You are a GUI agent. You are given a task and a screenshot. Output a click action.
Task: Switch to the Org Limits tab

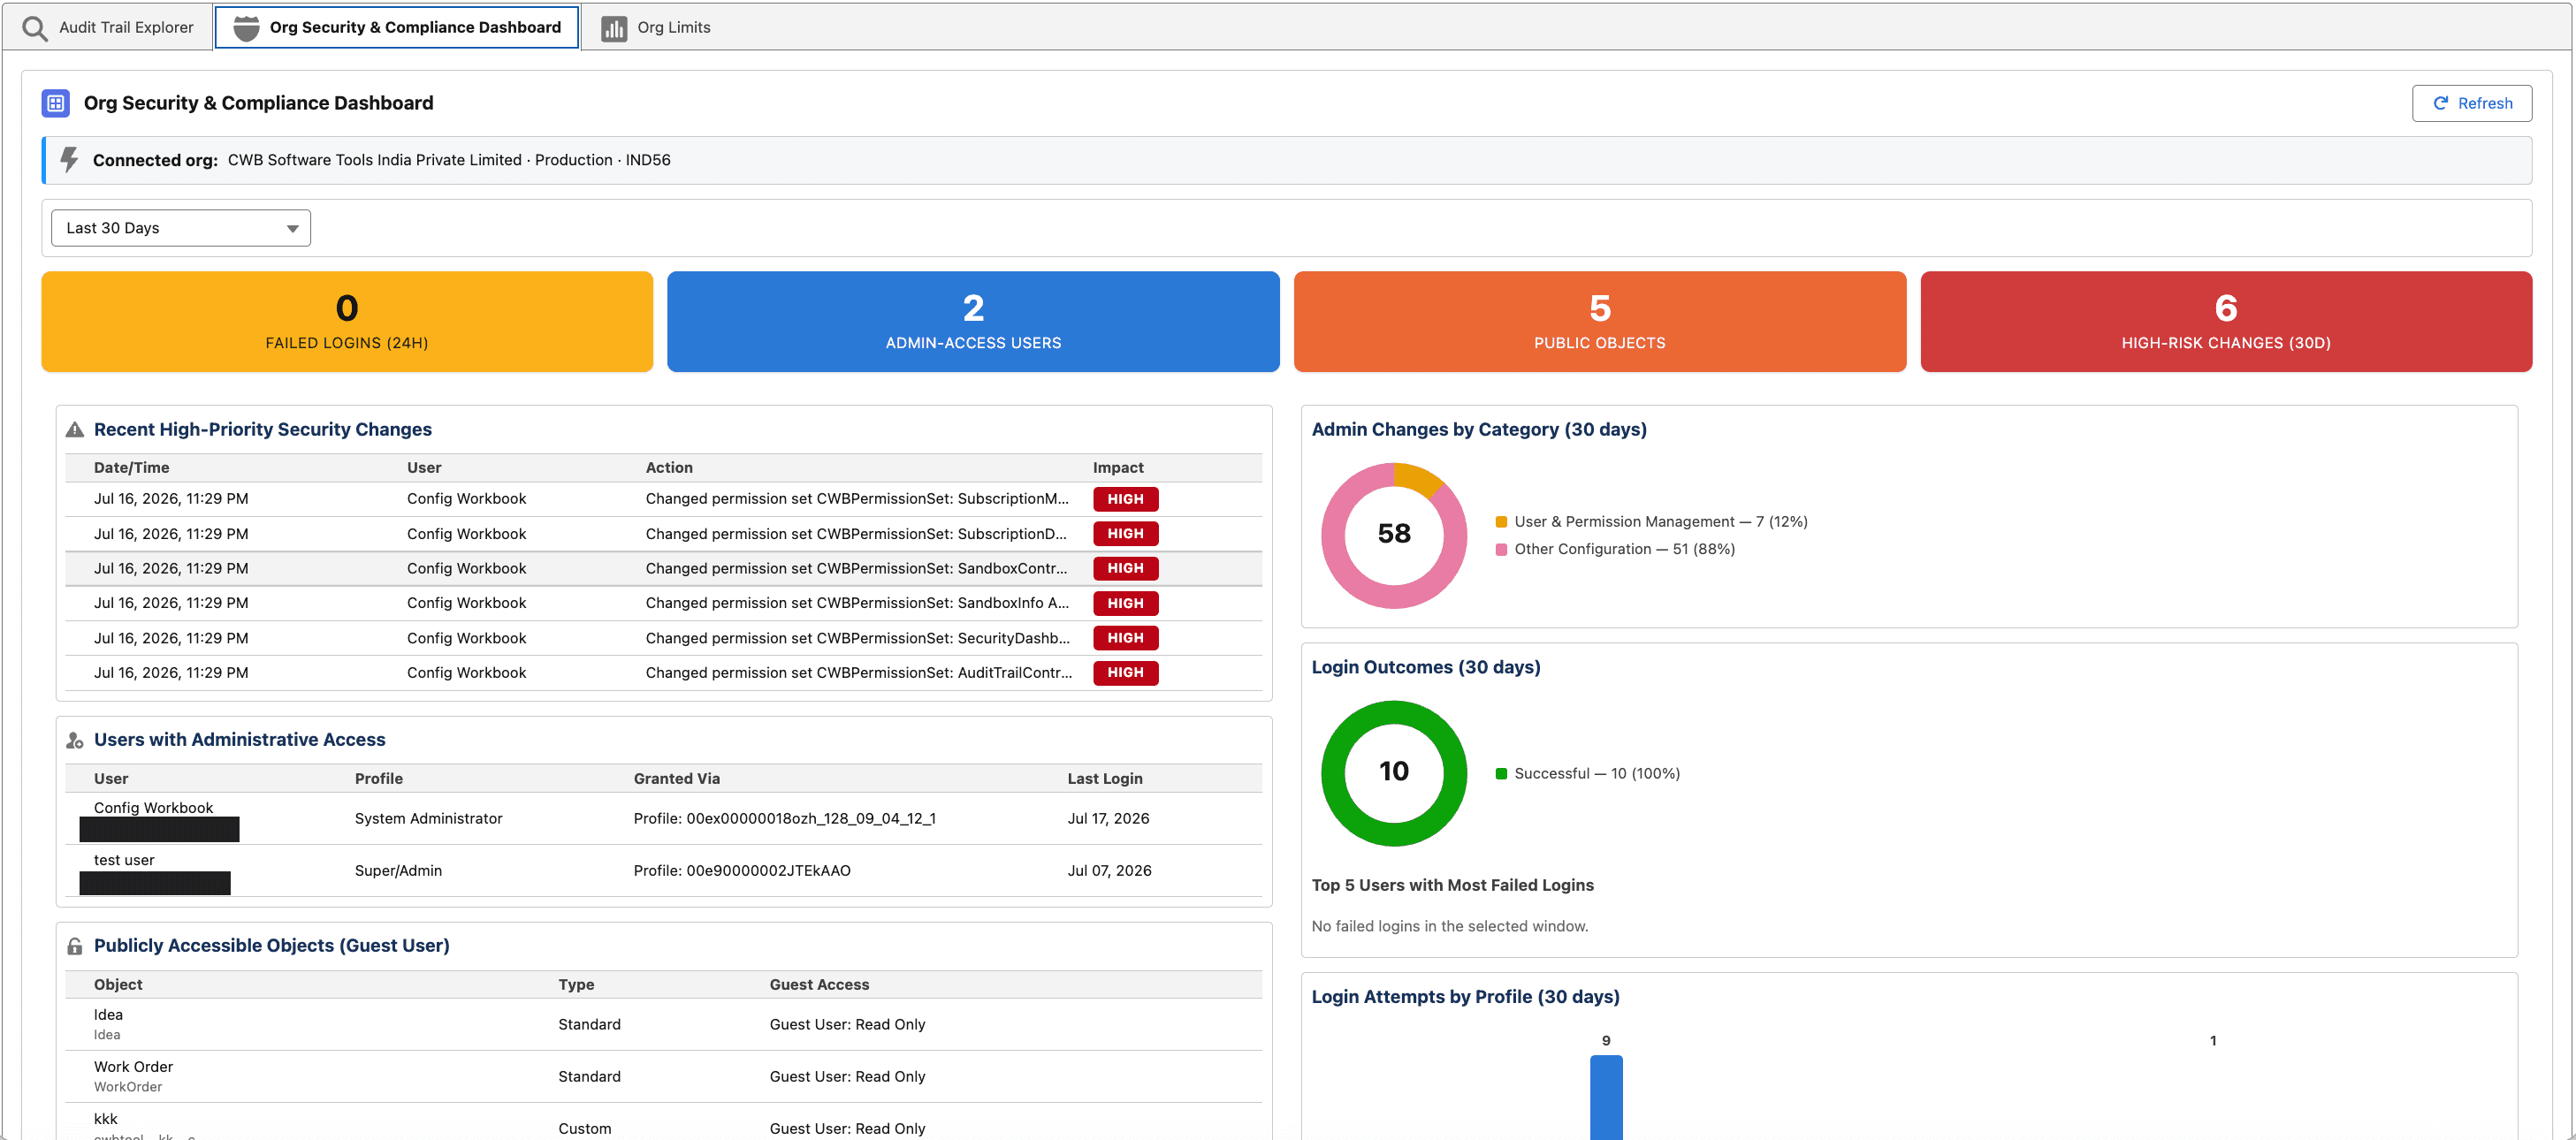coord(656,28)
